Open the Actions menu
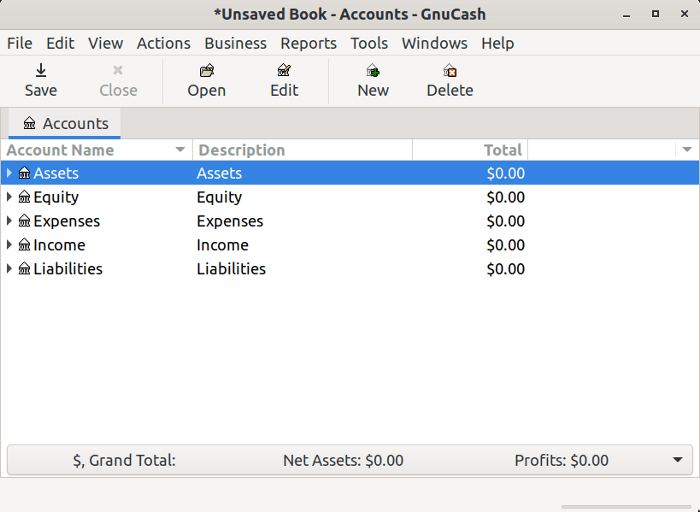The image size is (700, 512). [163, 43]
